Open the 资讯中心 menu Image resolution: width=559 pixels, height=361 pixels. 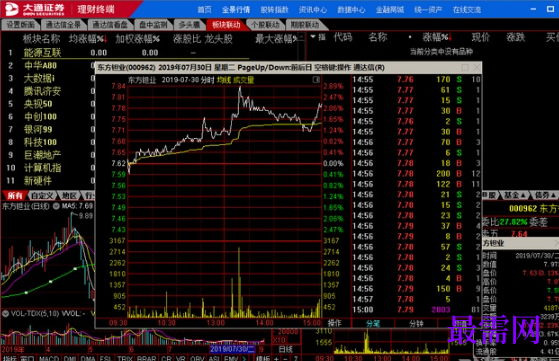coord(313,10)
